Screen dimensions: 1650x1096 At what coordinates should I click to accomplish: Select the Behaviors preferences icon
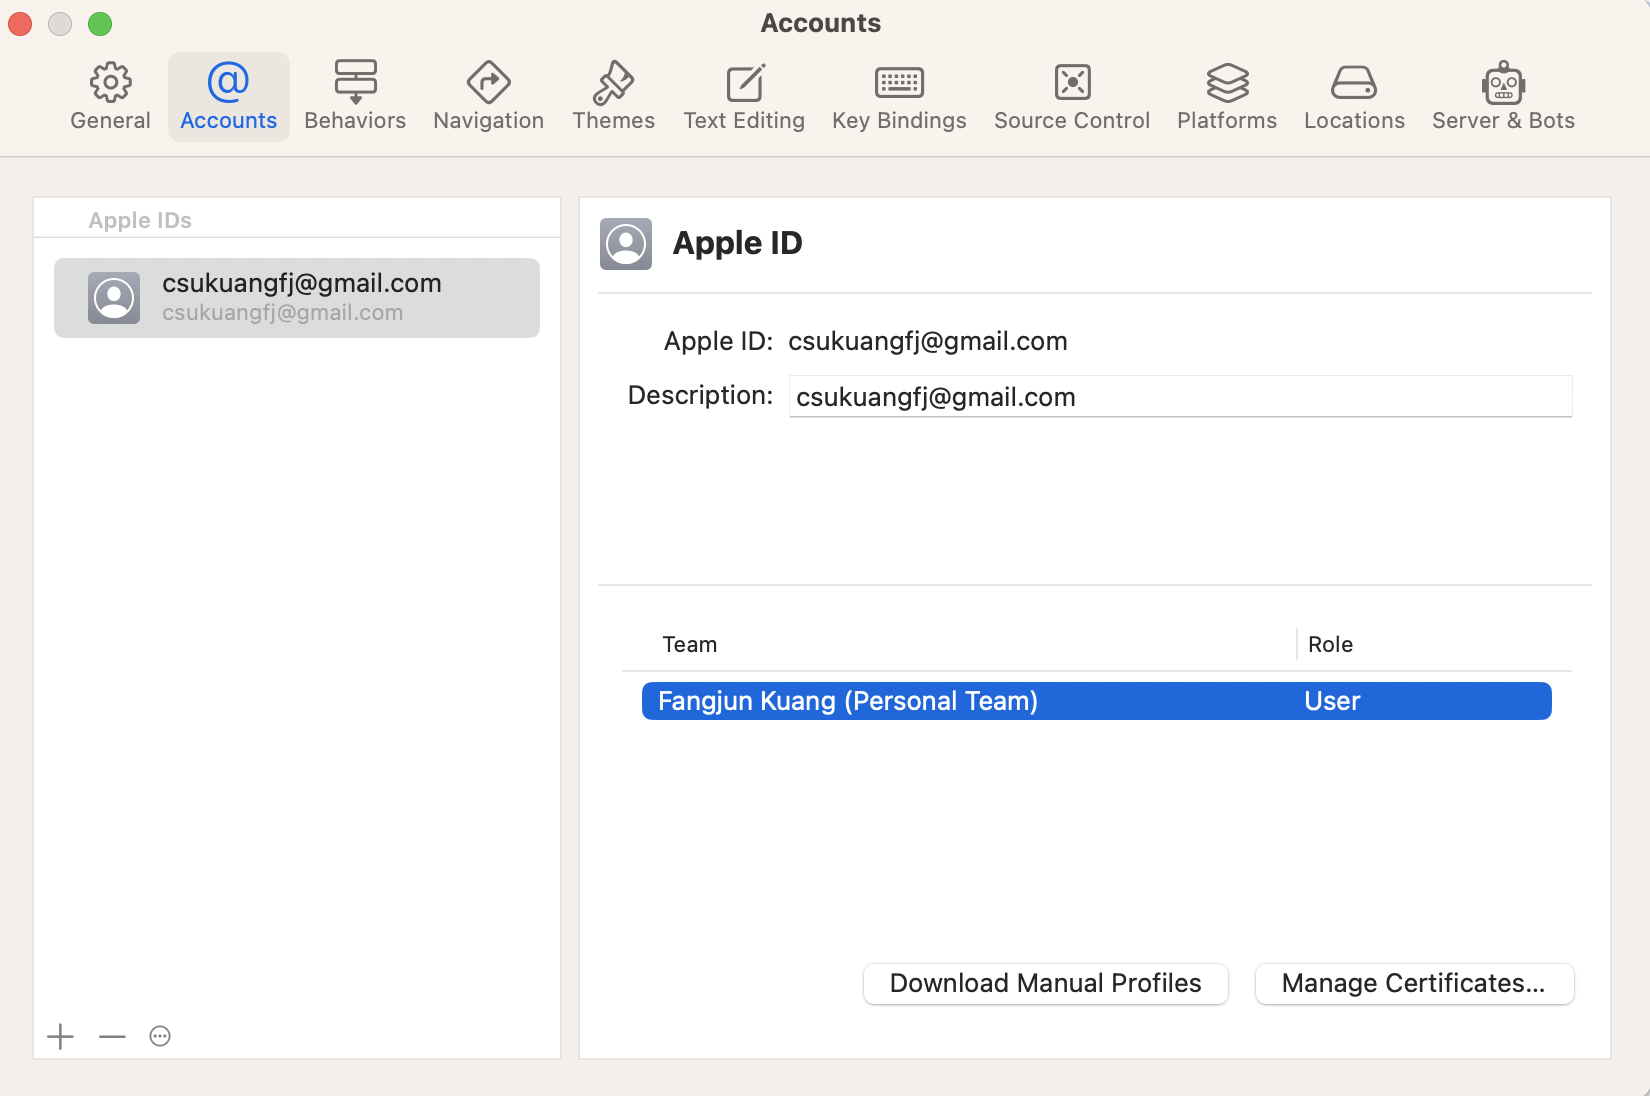pyautogui.click(x=355, y=82)
